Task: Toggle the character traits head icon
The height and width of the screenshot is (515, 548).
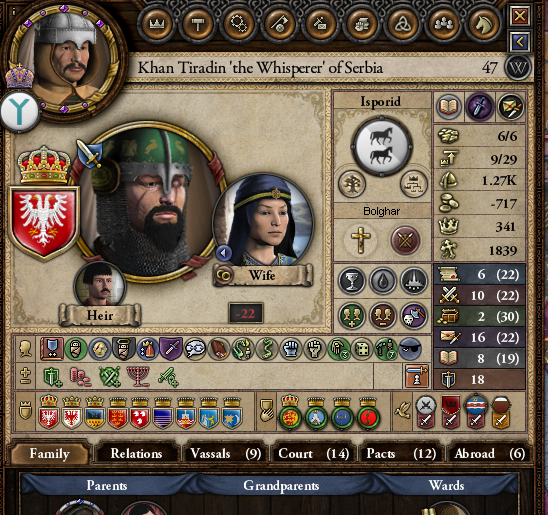Action: (25, 349)
